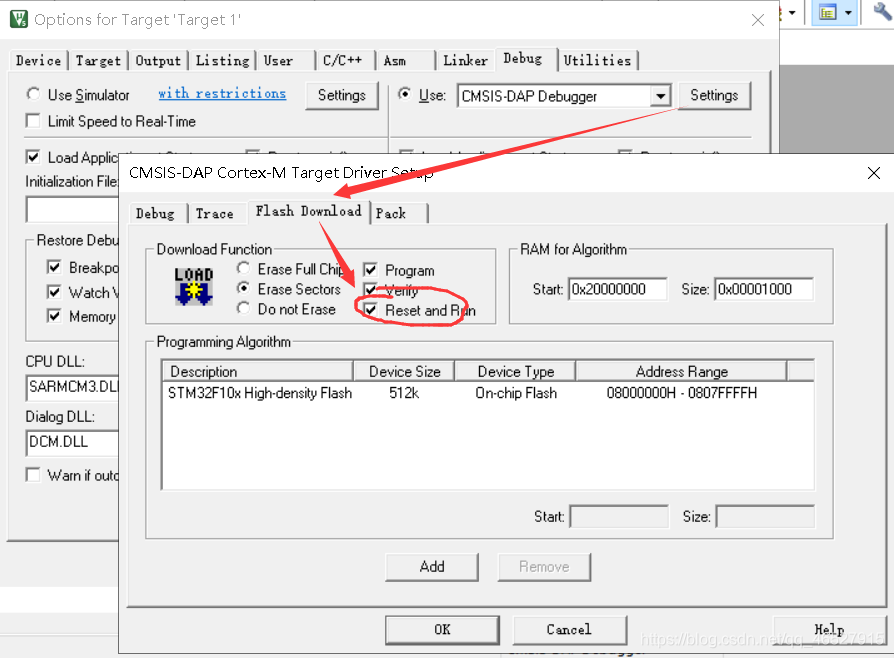894x658 pixels.
Task: Click the Device Type column header
Action: [x=515, y=372]
